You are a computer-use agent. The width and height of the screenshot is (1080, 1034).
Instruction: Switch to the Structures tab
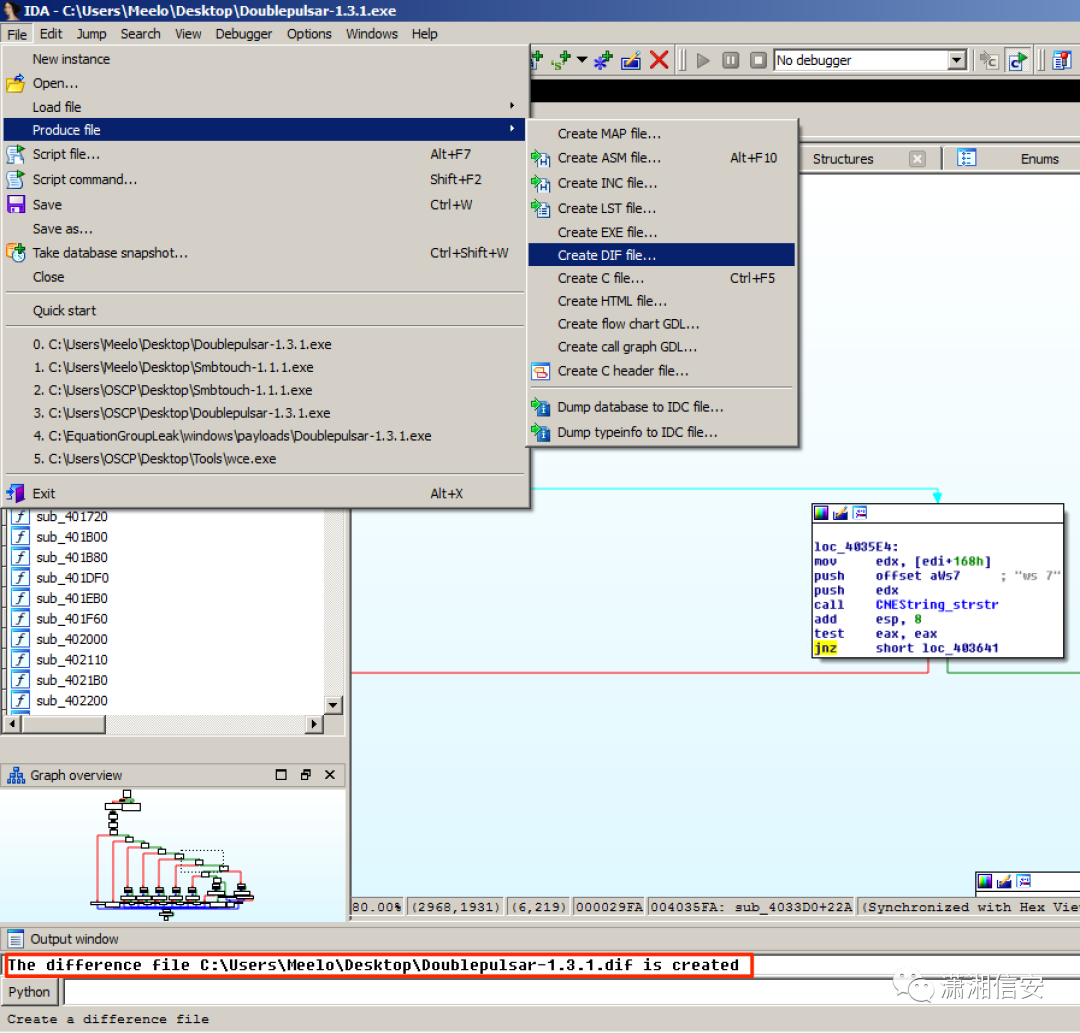coord(843,158)
